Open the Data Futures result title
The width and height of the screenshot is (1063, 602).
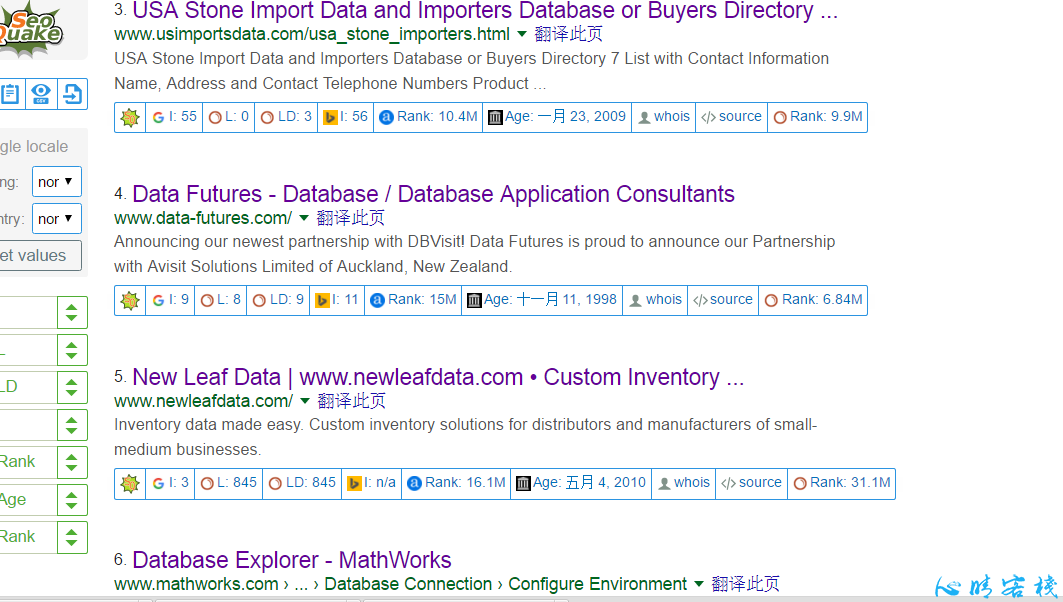point(433,194)
